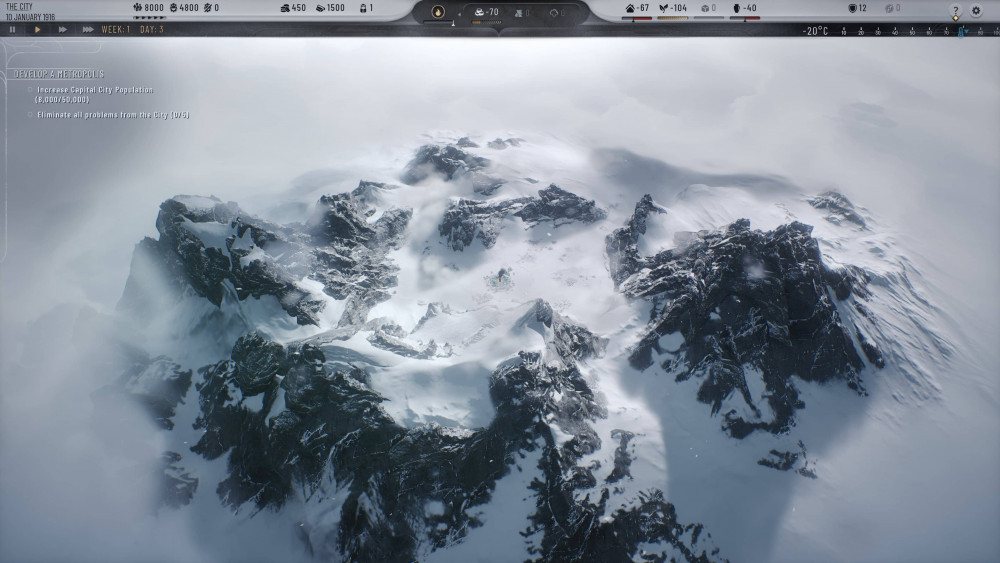Set game to fast forward speed
The image size is (1000, 563).
point(62,29)
